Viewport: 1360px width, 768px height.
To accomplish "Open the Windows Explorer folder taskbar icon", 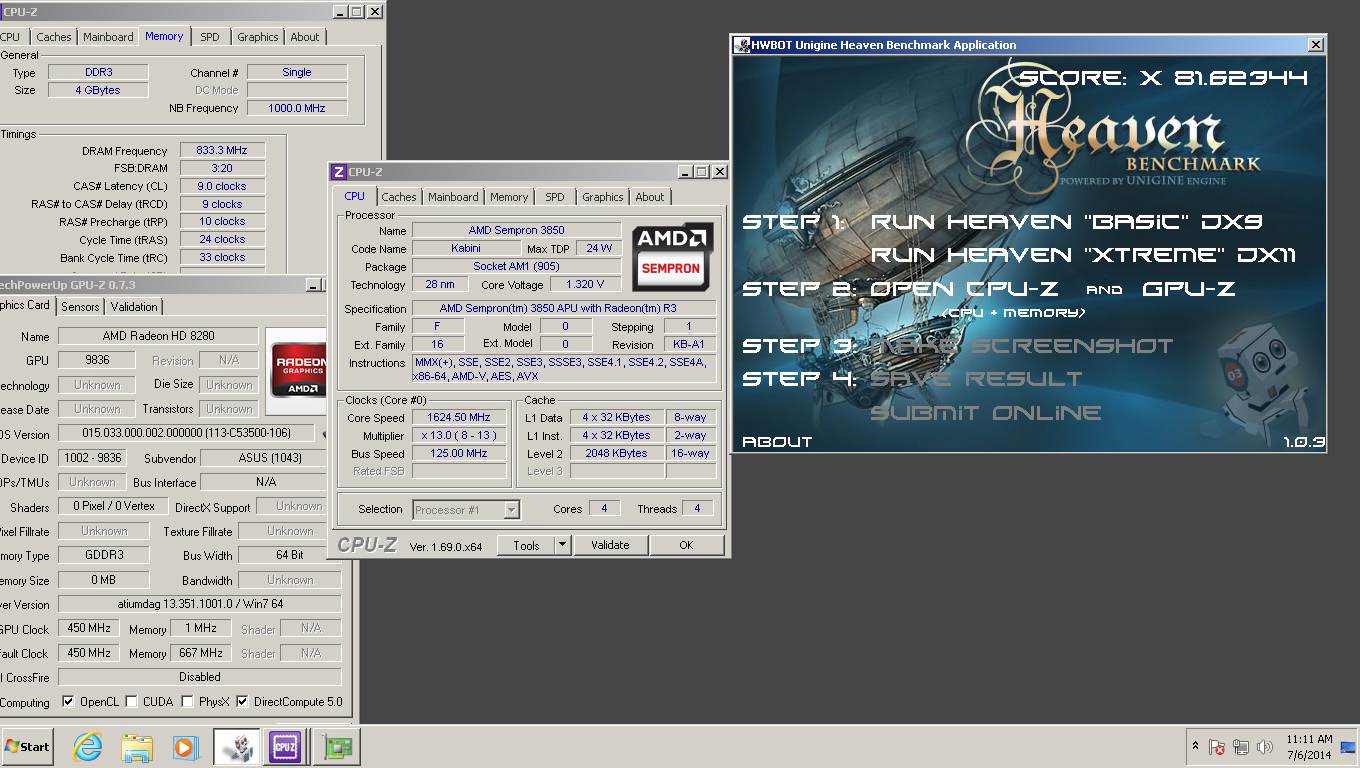I will [137, 747].
